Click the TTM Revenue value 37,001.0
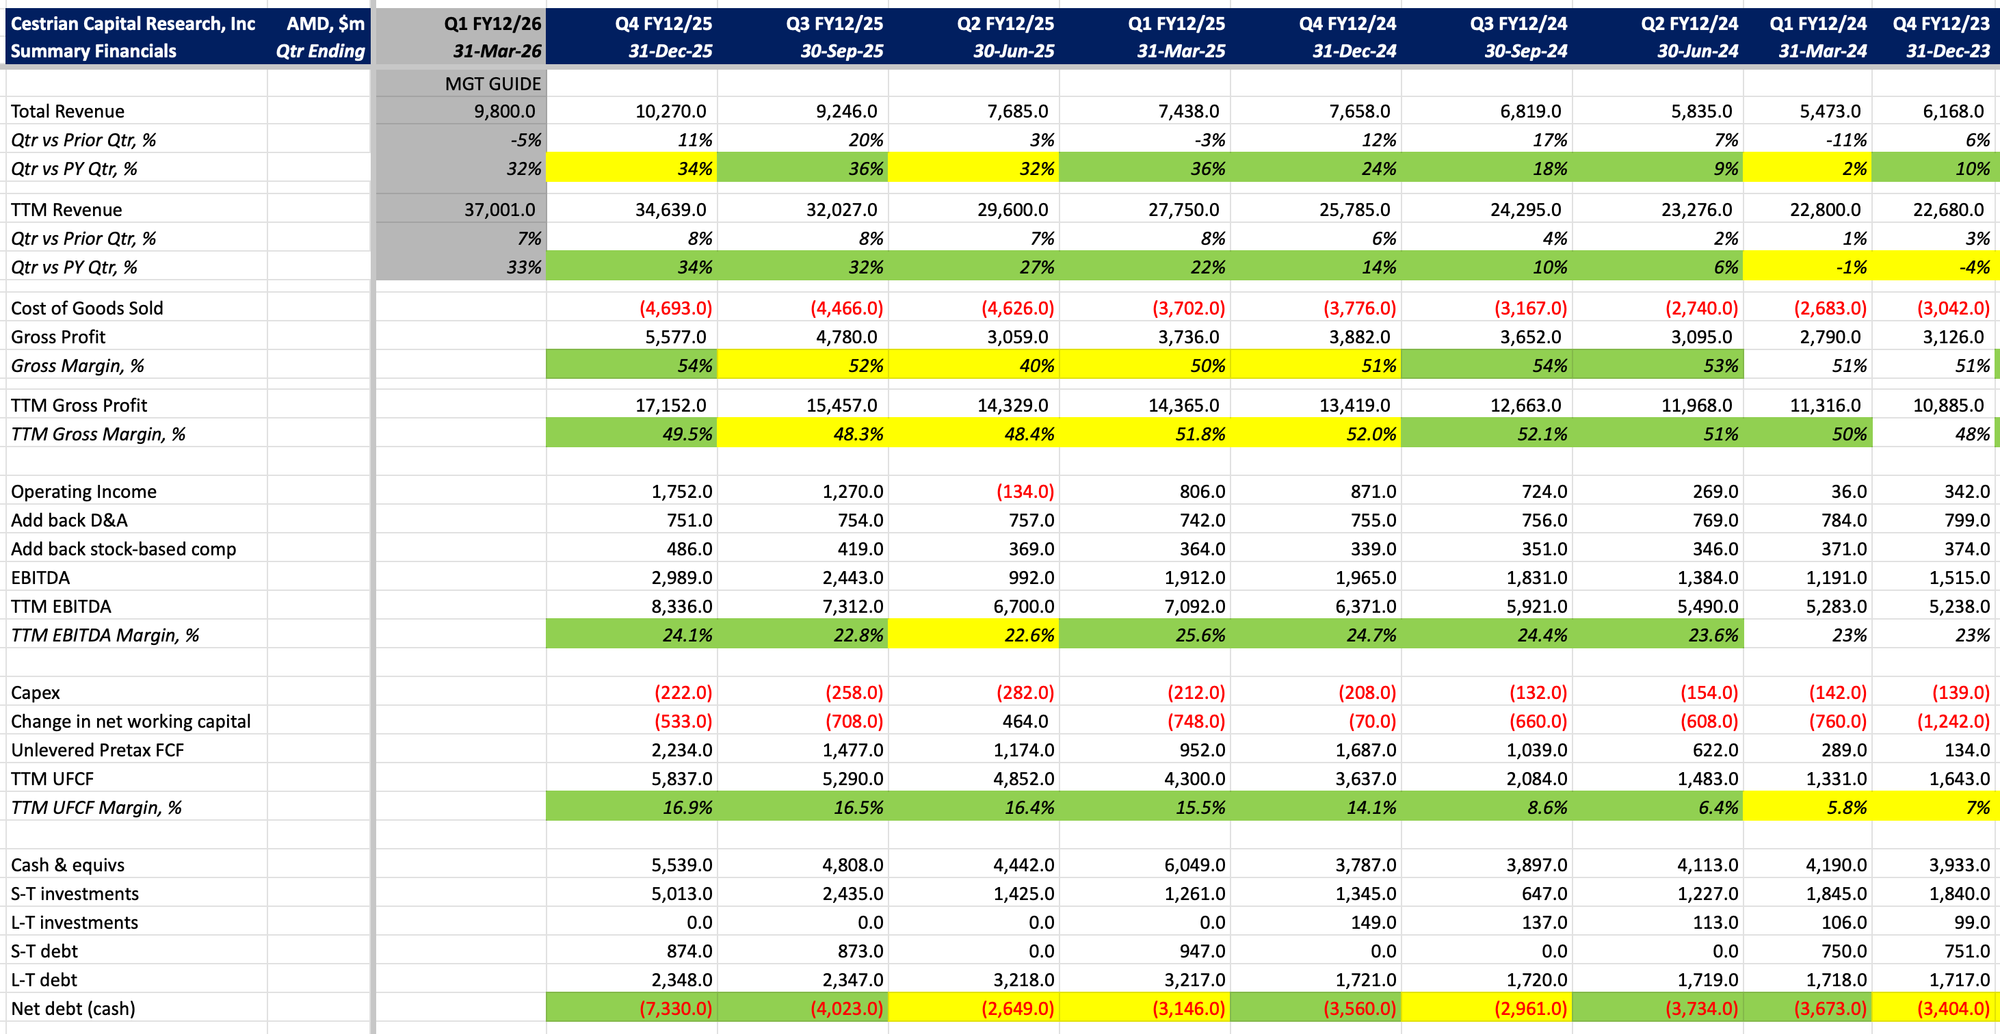 500,210
